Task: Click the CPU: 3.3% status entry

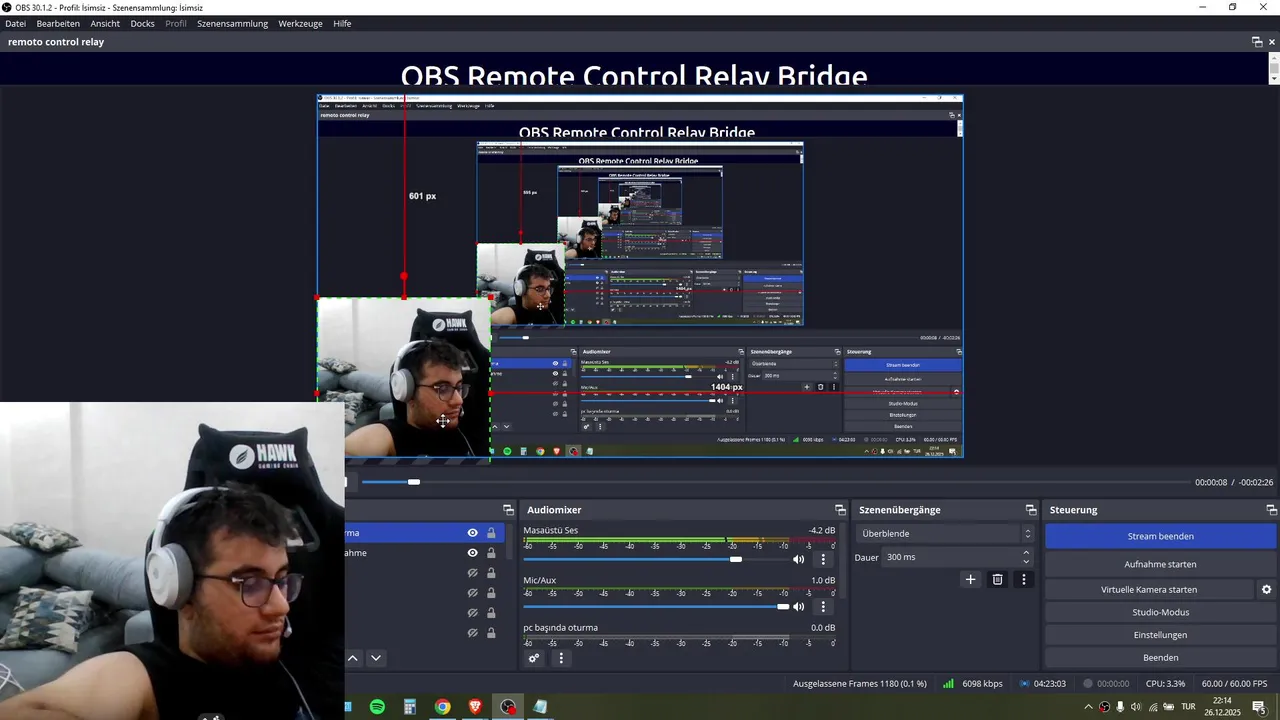Action: pyautogui.click(x=1165, y=684)
